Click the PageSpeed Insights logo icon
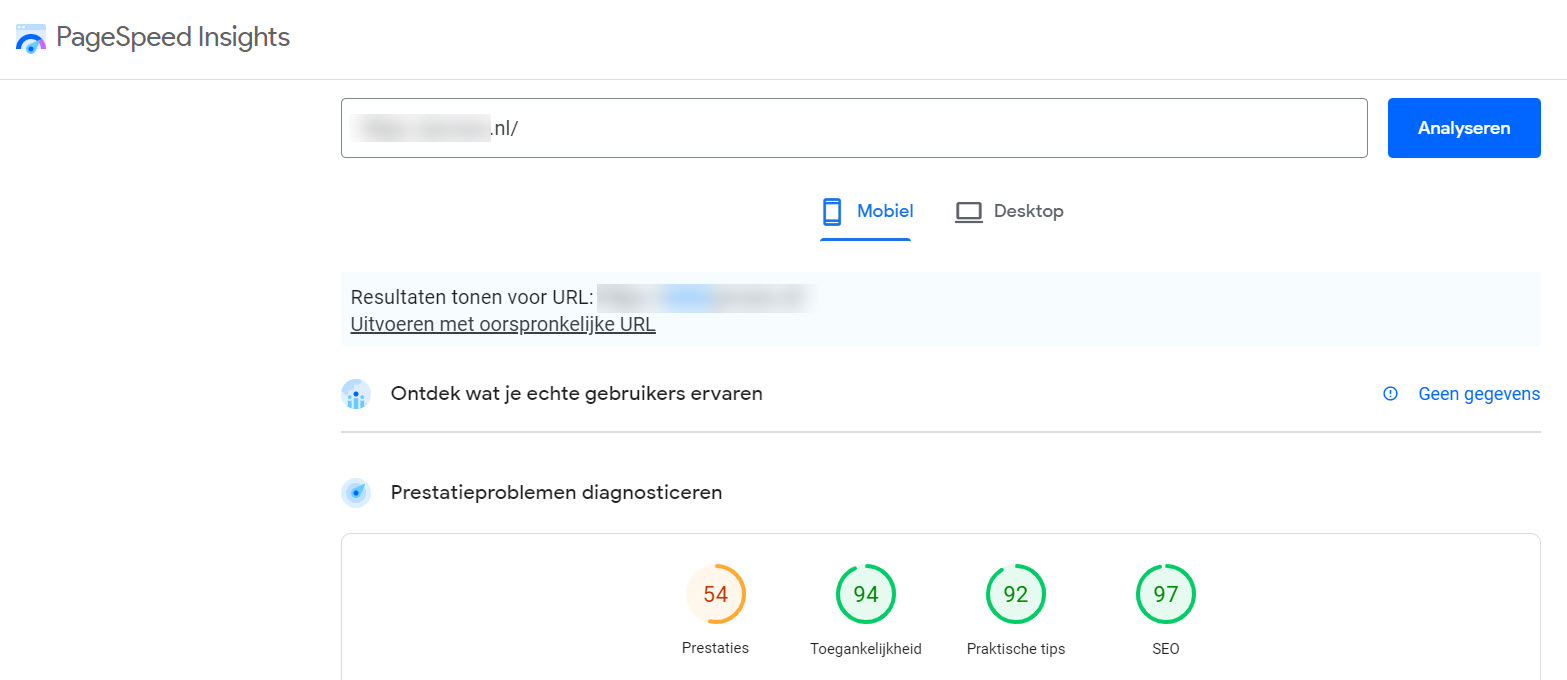 pos(31,39)
